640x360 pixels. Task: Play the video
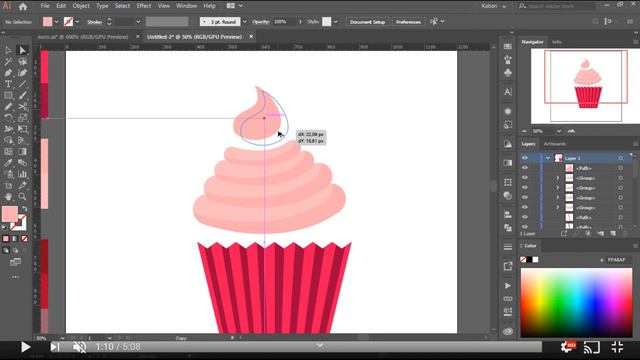click(25, 347)
